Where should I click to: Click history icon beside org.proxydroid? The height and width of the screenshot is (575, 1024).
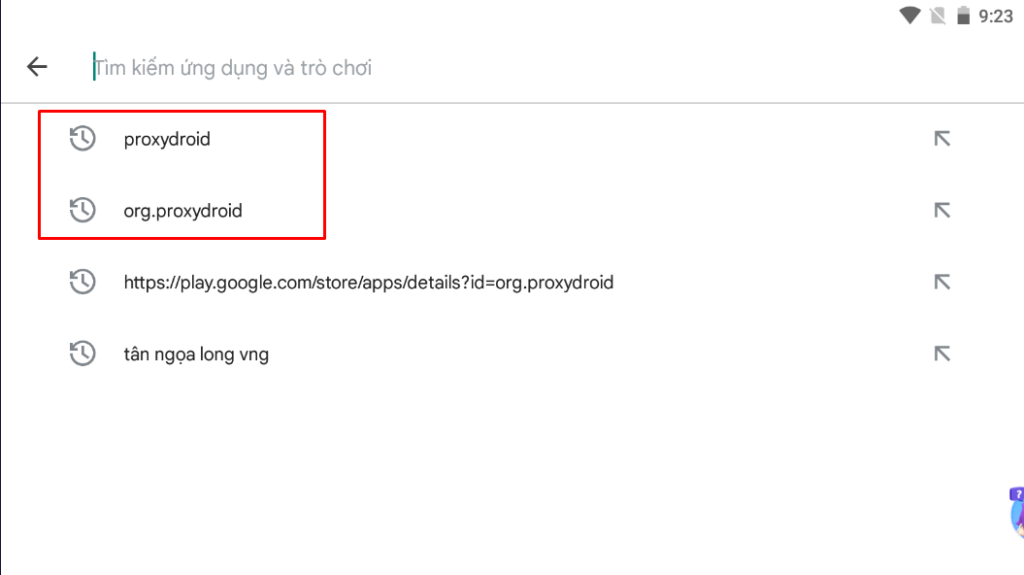point(82,210)
